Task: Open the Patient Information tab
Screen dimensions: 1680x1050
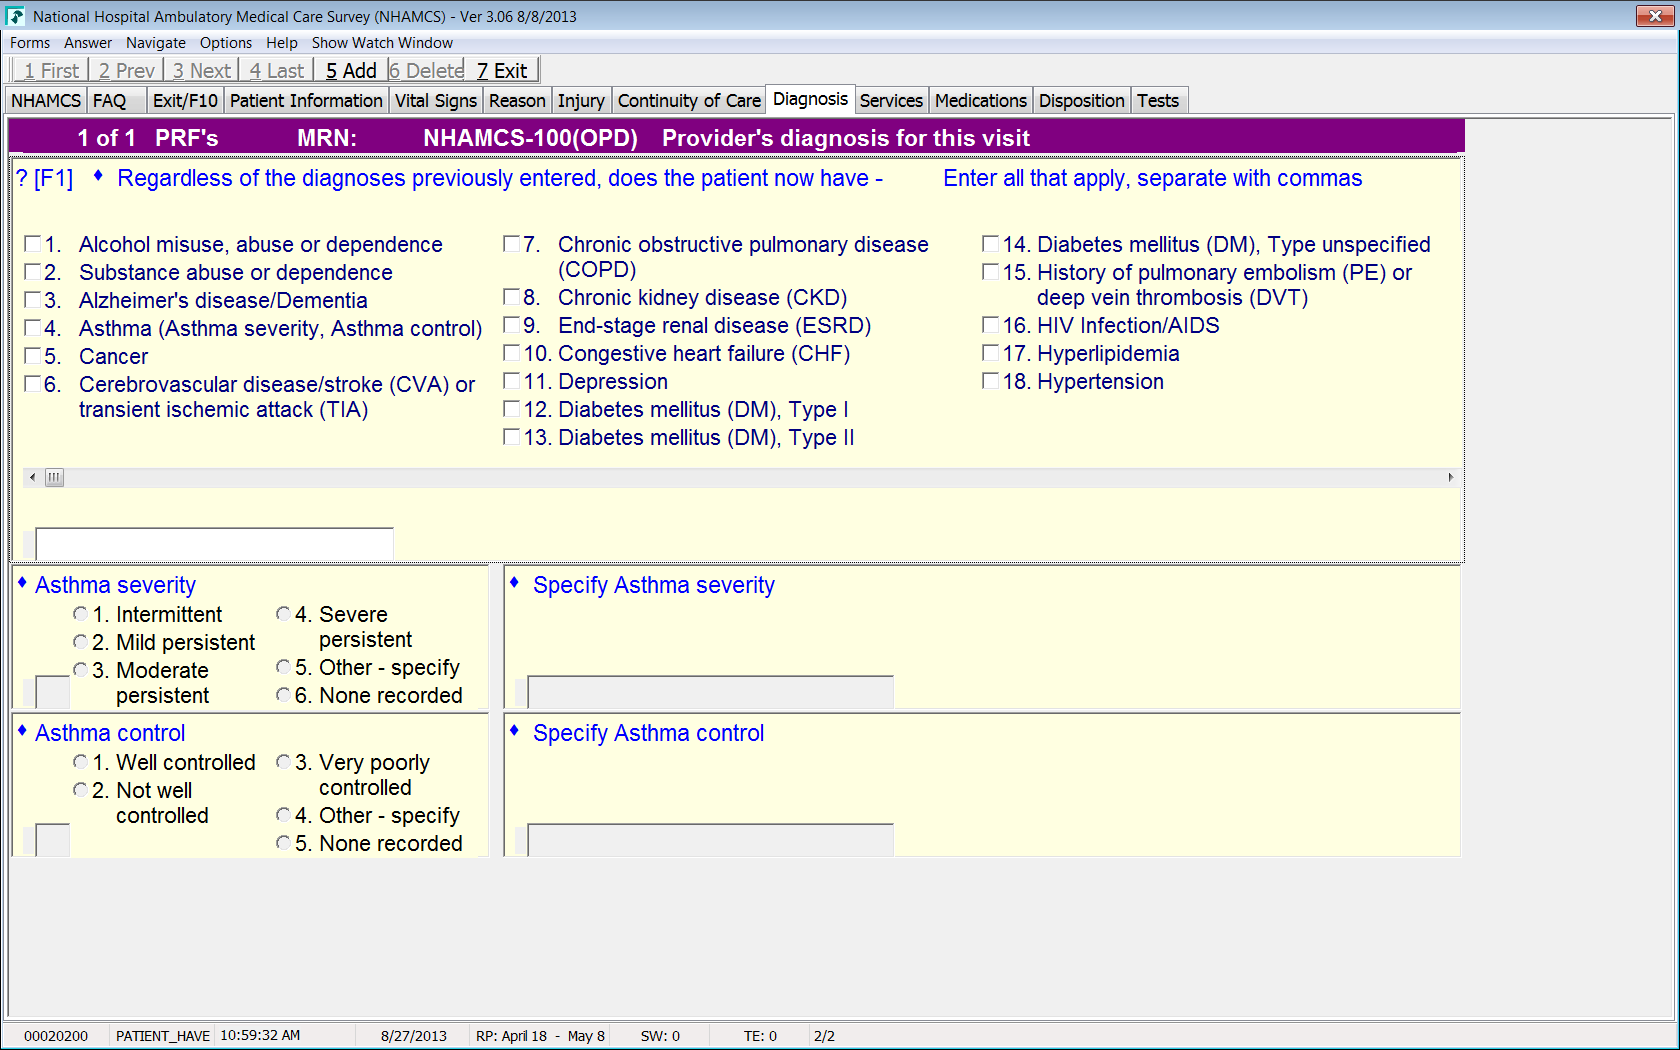Action: (306, 101)
